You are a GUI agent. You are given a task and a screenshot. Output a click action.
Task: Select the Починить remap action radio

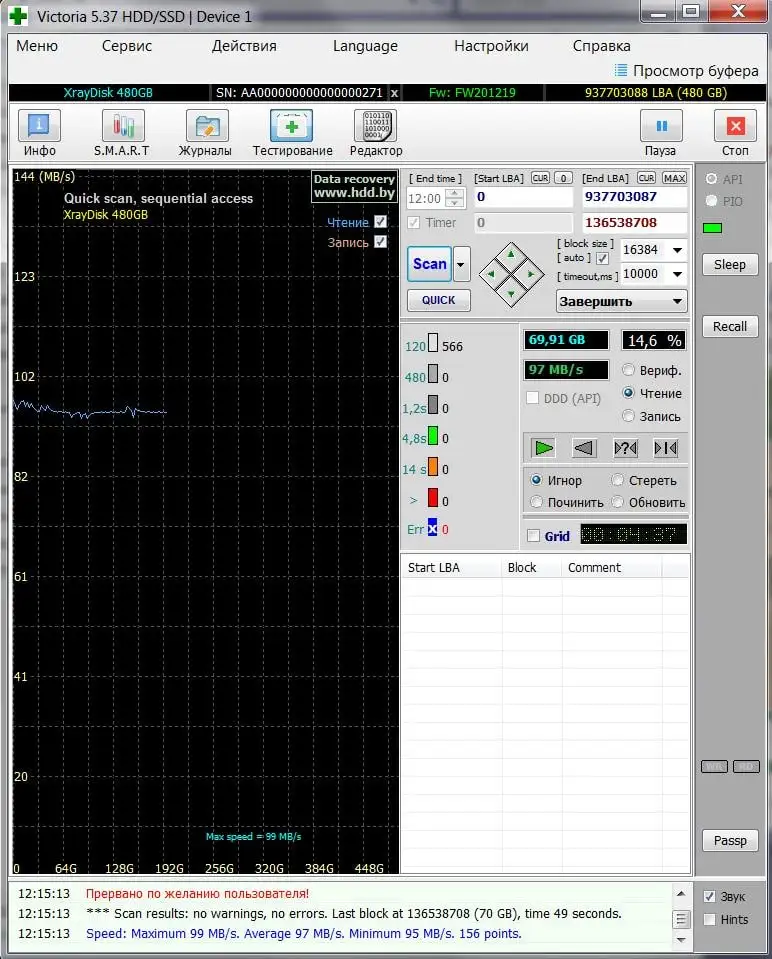[x=536, y=502]
